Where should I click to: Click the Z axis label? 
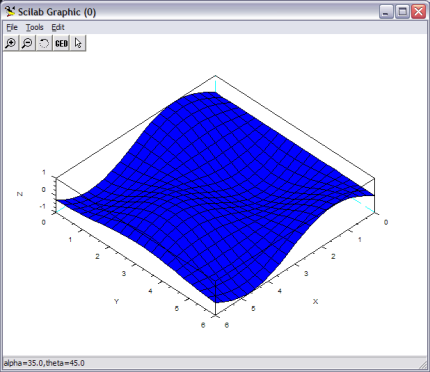(x=20, y=194)
